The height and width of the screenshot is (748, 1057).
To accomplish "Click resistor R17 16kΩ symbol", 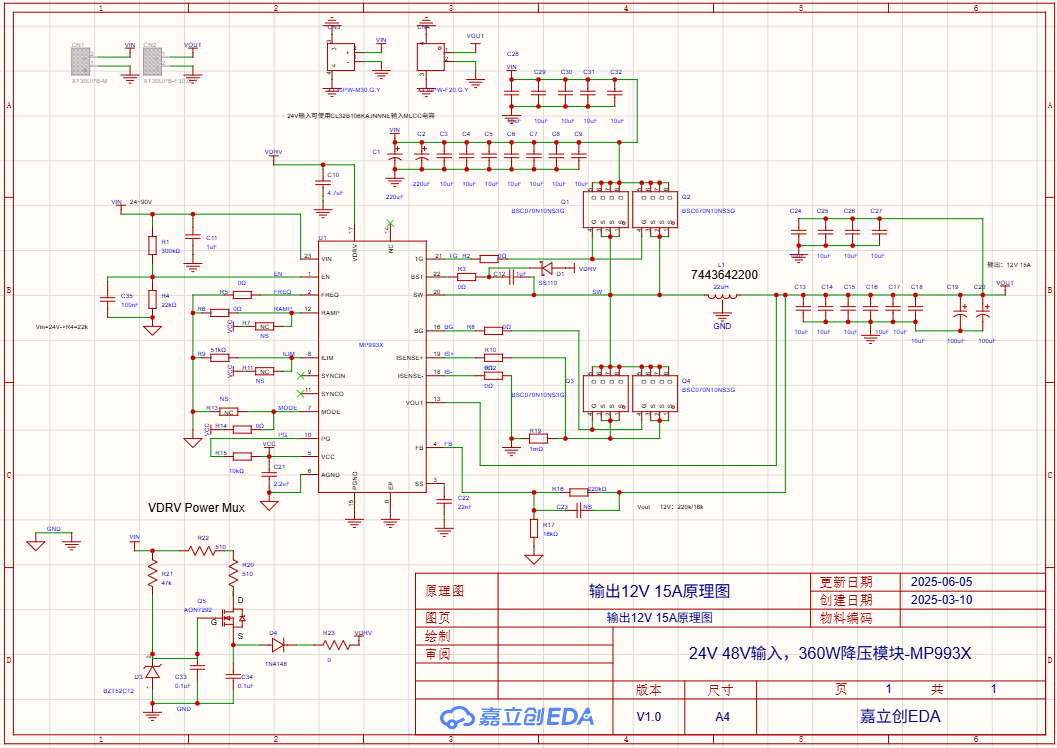I will tap(534, 529).
